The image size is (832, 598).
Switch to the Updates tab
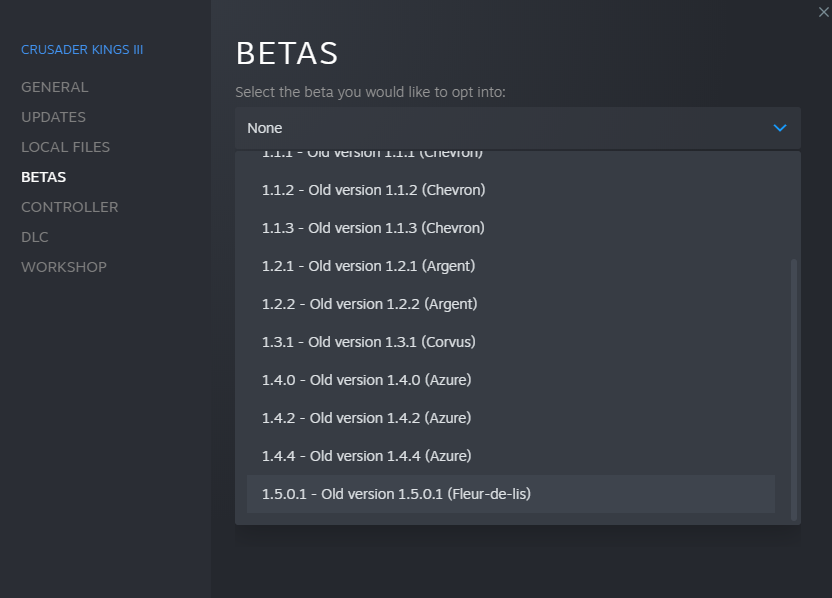point(53,117)
